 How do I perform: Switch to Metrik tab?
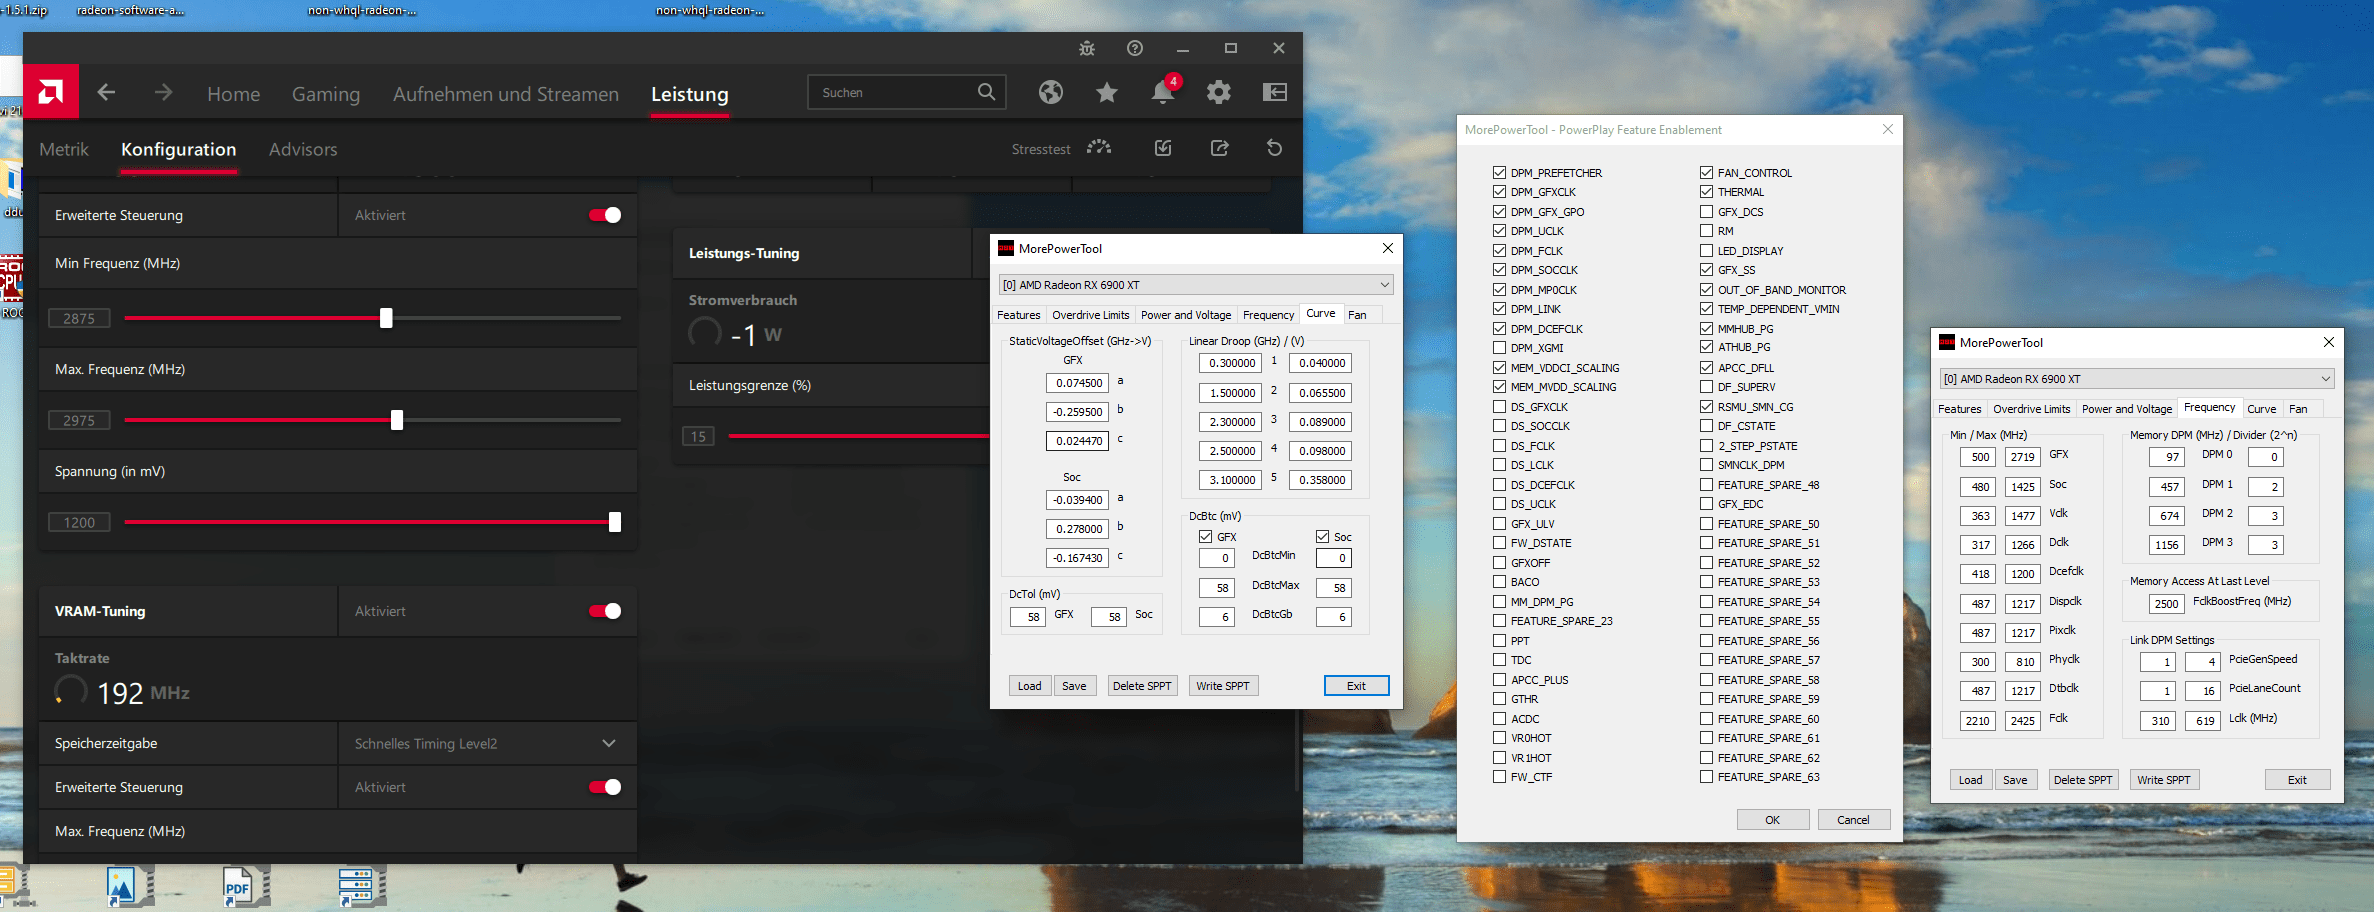pos(64,149)
